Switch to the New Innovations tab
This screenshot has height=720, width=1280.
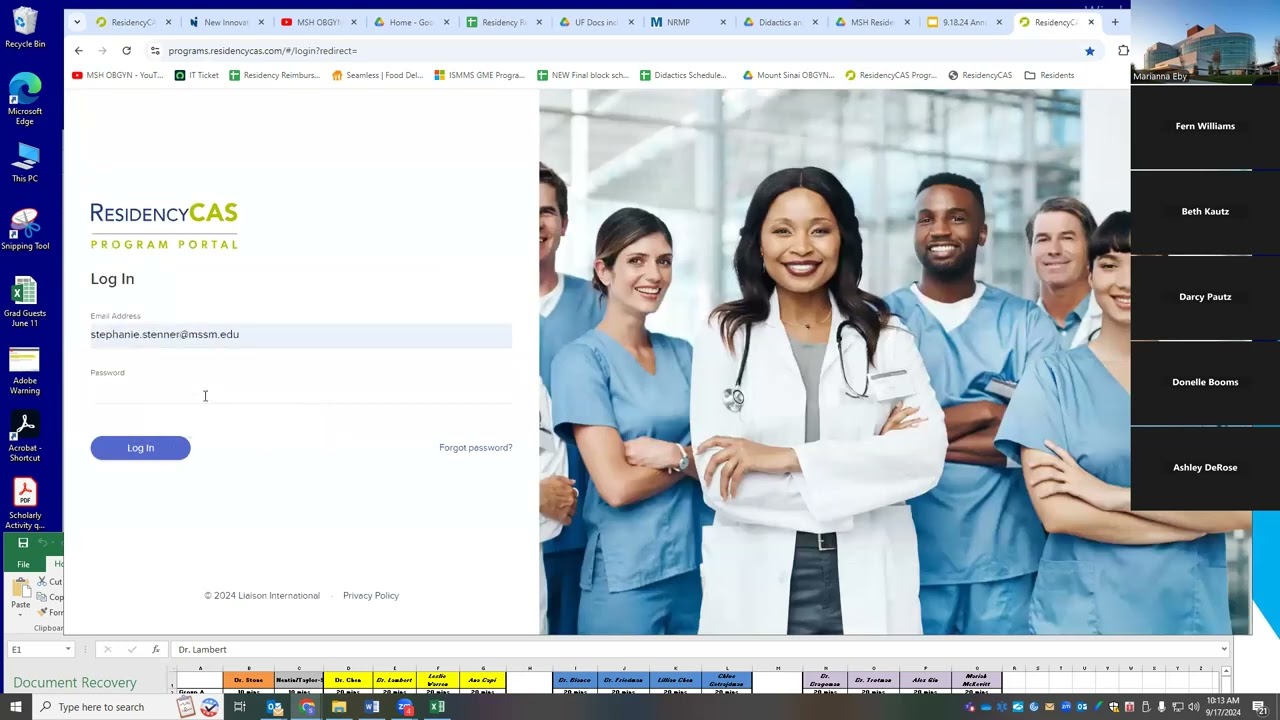pyautogui.click(x=226, y=22)
